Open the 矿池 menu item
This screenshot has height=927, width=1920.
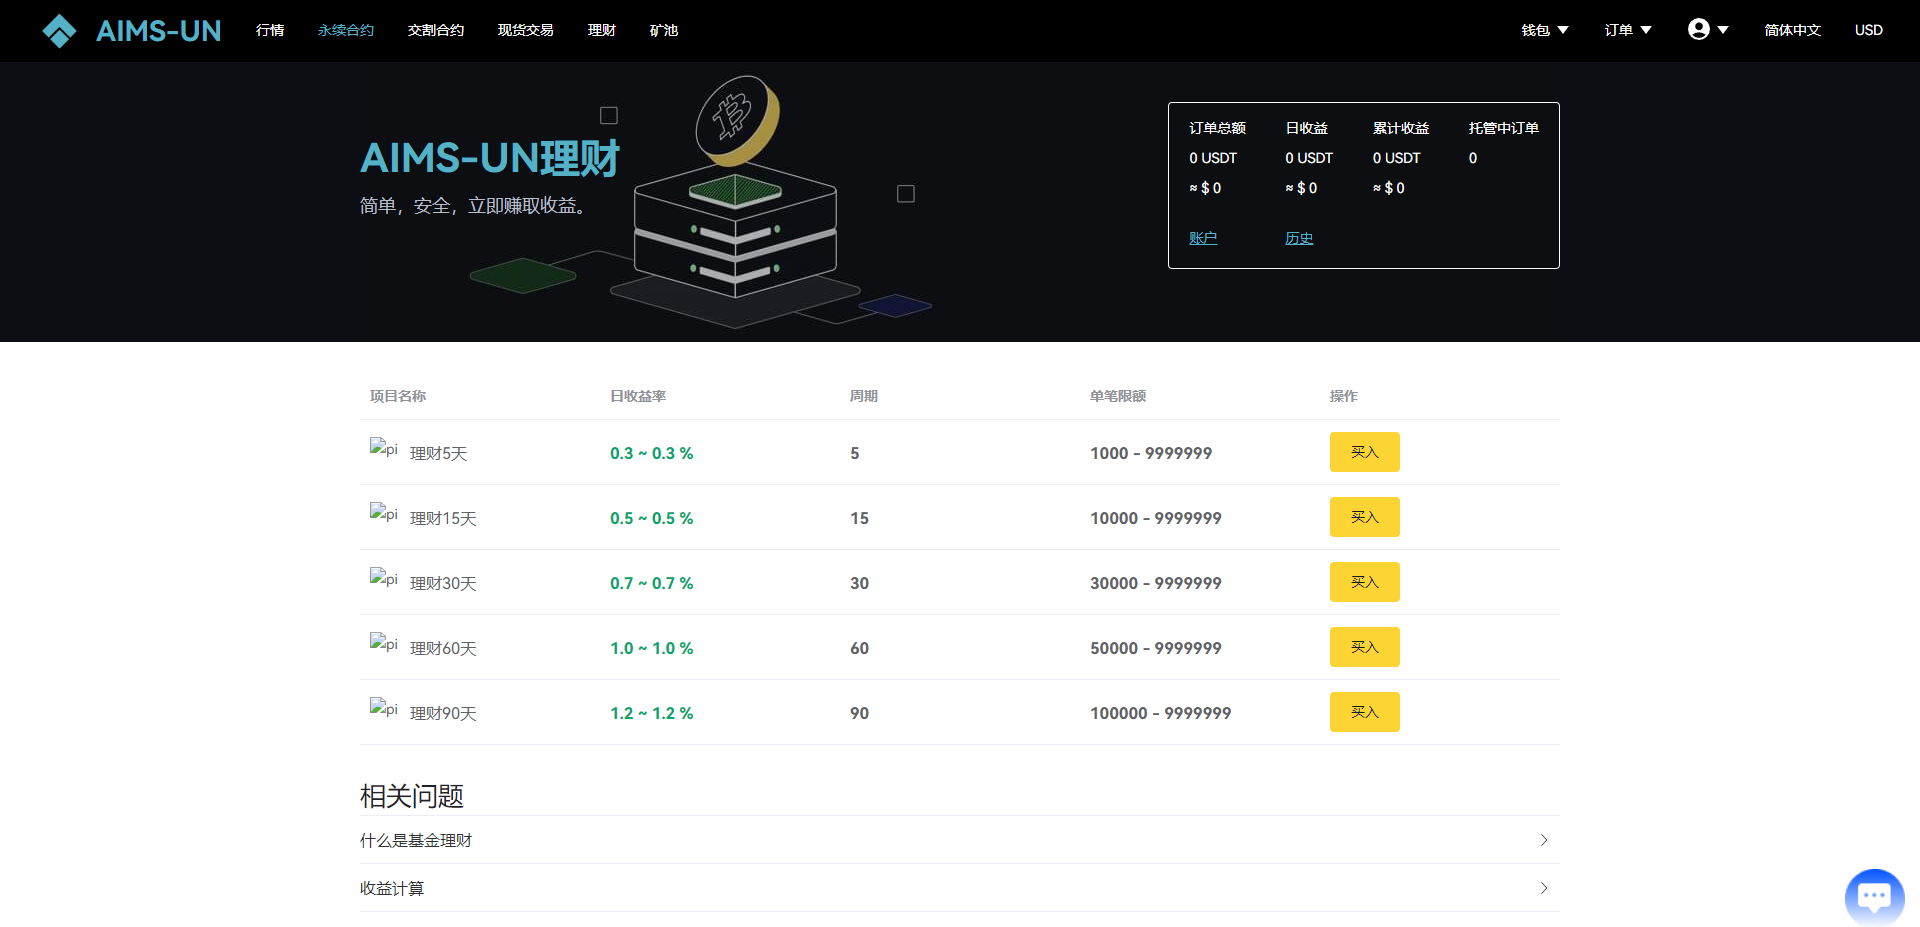(664, 30)
